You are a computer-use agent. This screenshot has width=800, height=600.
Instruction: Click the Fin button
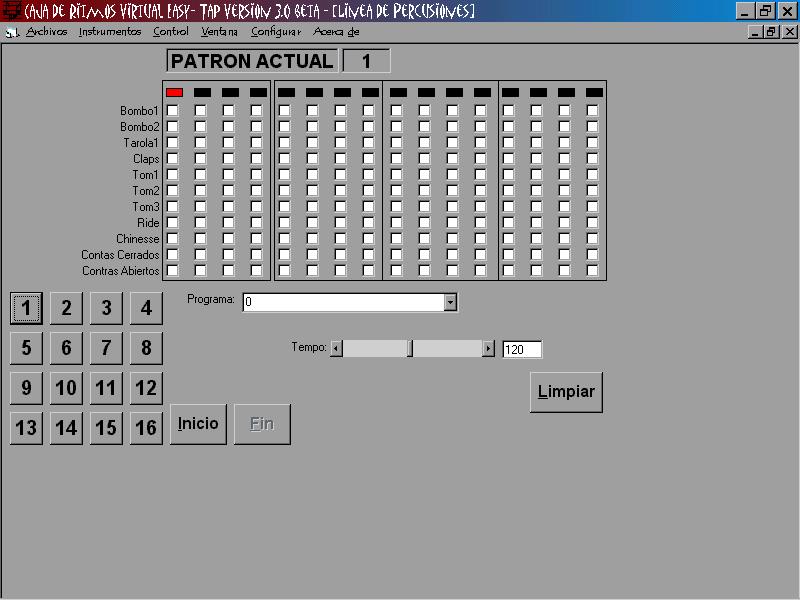pos(262,424)
